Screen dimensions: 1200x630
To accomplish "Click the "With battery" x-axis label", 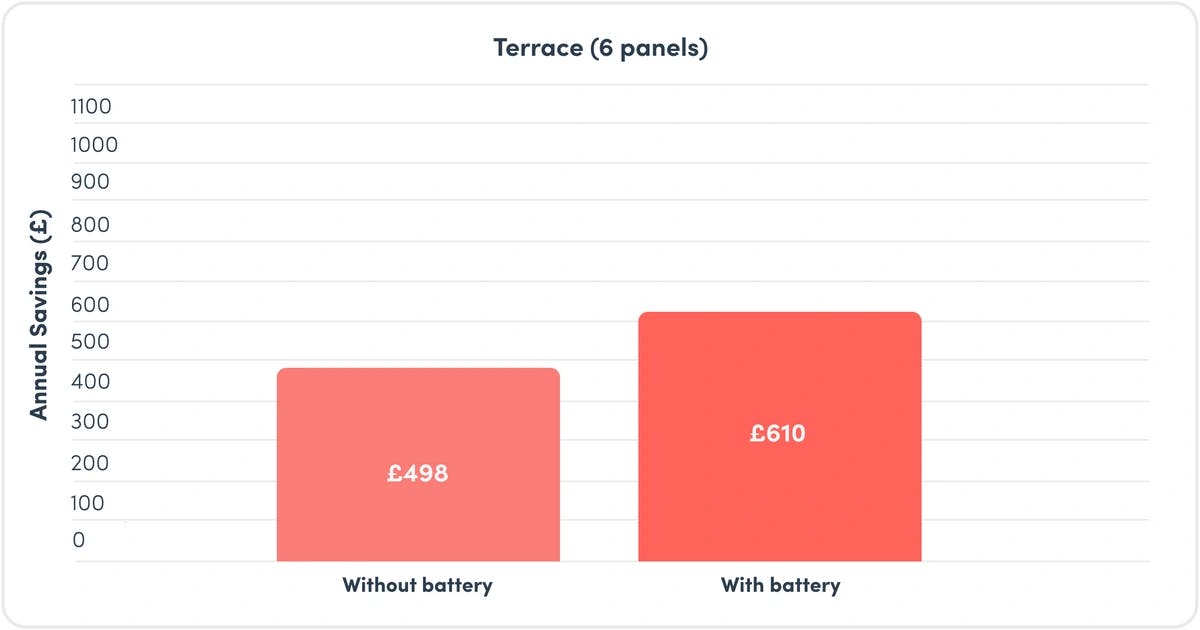I will pos(780,585).
